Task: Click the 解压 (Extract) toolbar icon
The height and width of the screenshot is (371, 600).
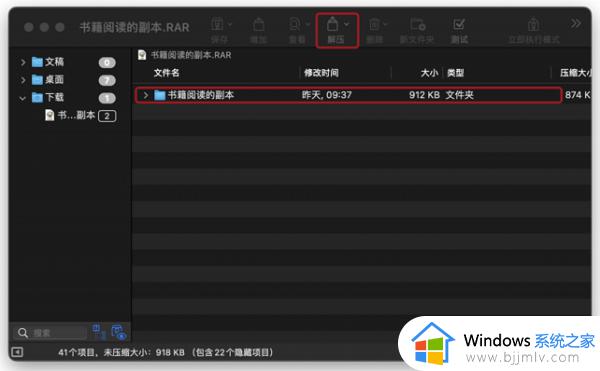Action: click(333, 24)
